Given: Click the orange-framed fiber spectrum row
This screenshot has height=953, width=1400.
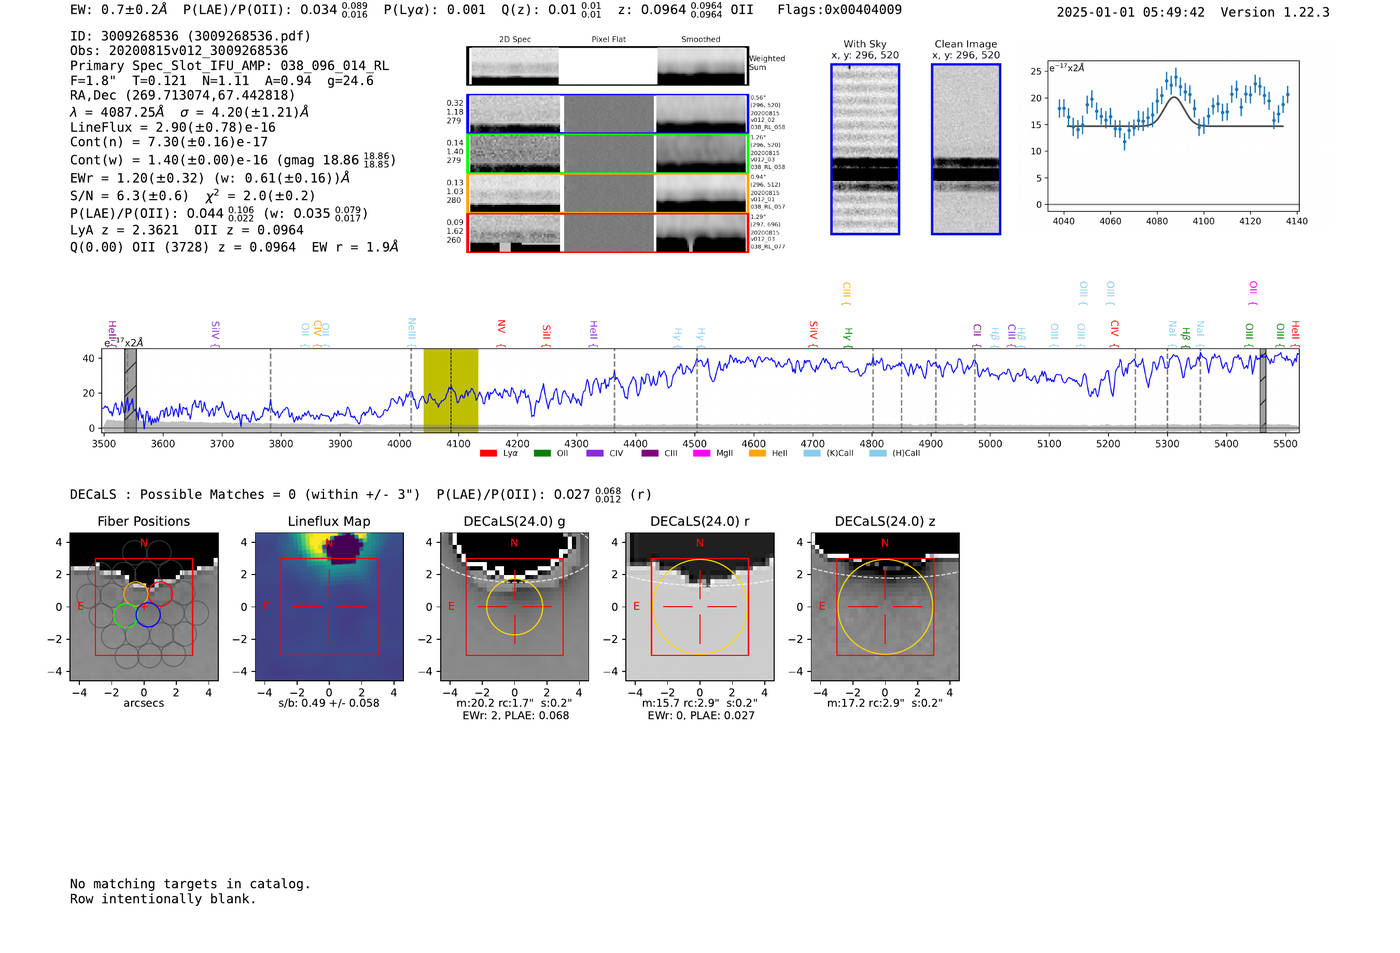Looking at the screenshot, I should 608,193.
